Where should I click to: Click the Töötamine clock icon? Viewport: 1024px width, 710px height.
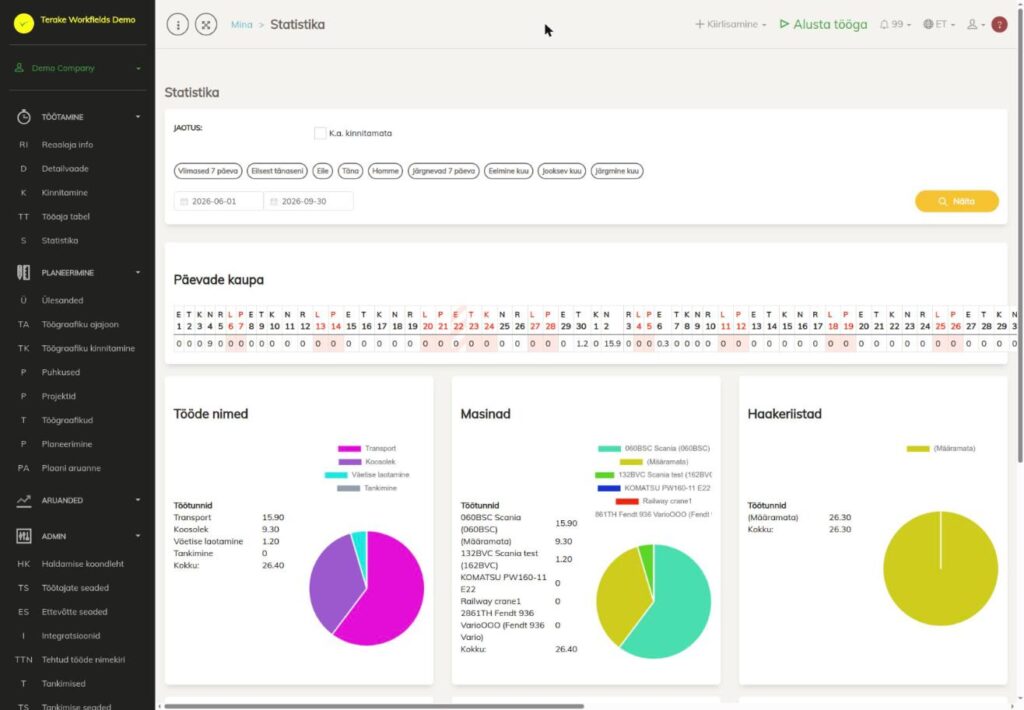coord(24,117)
